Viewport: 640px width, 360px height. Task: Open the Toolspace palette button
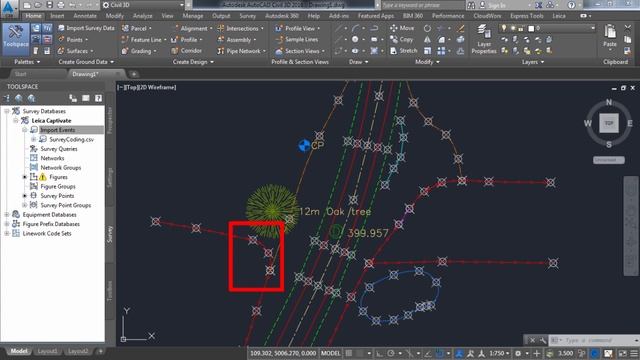coord(16,39)
